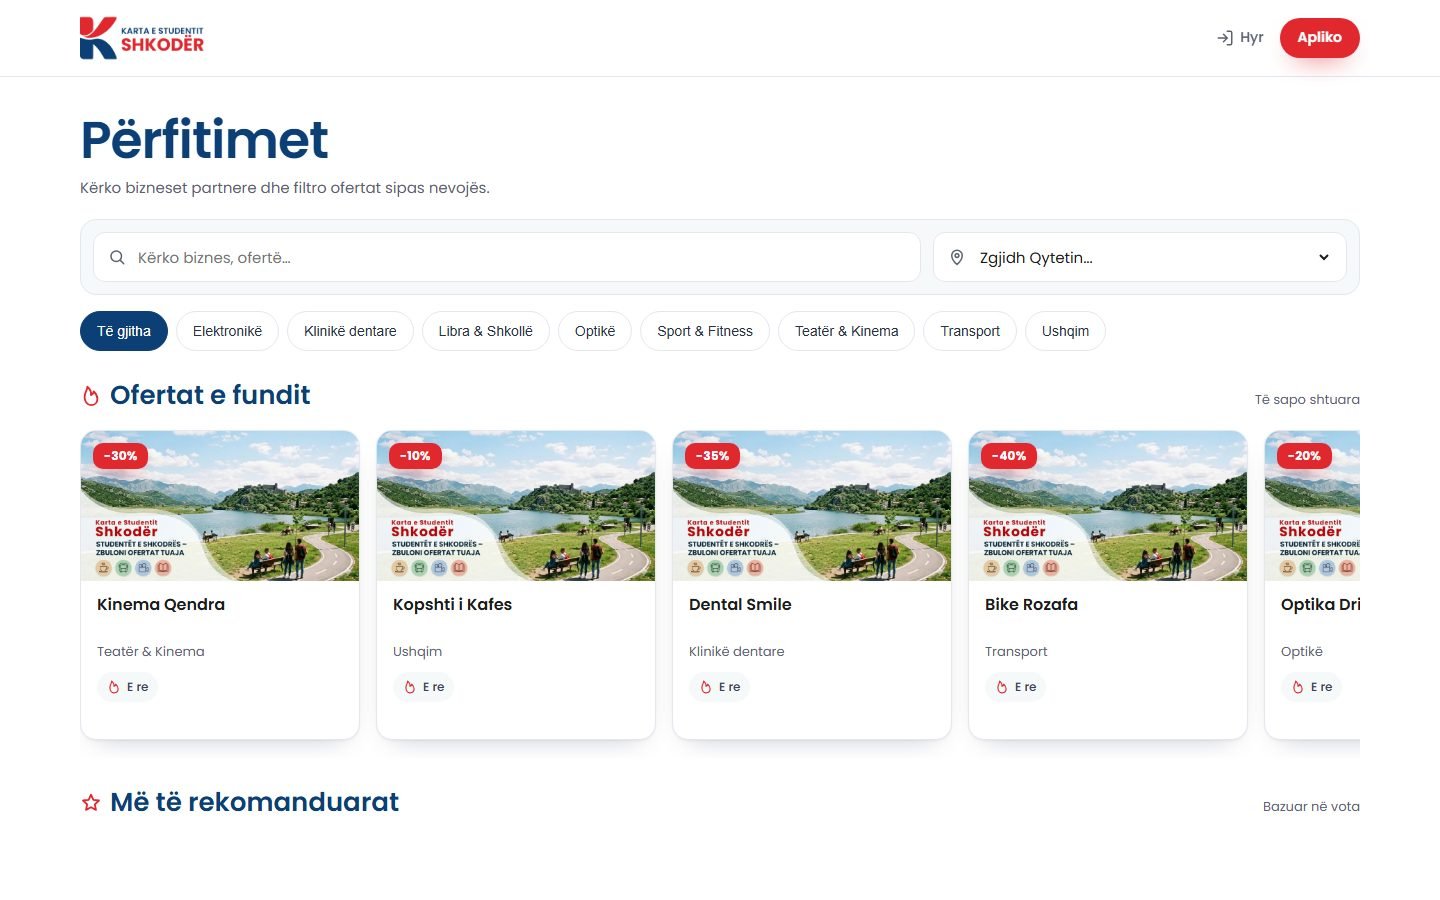Click the -30% discount badge
This screenshot has width=1440, height=900.
(121, 456)
